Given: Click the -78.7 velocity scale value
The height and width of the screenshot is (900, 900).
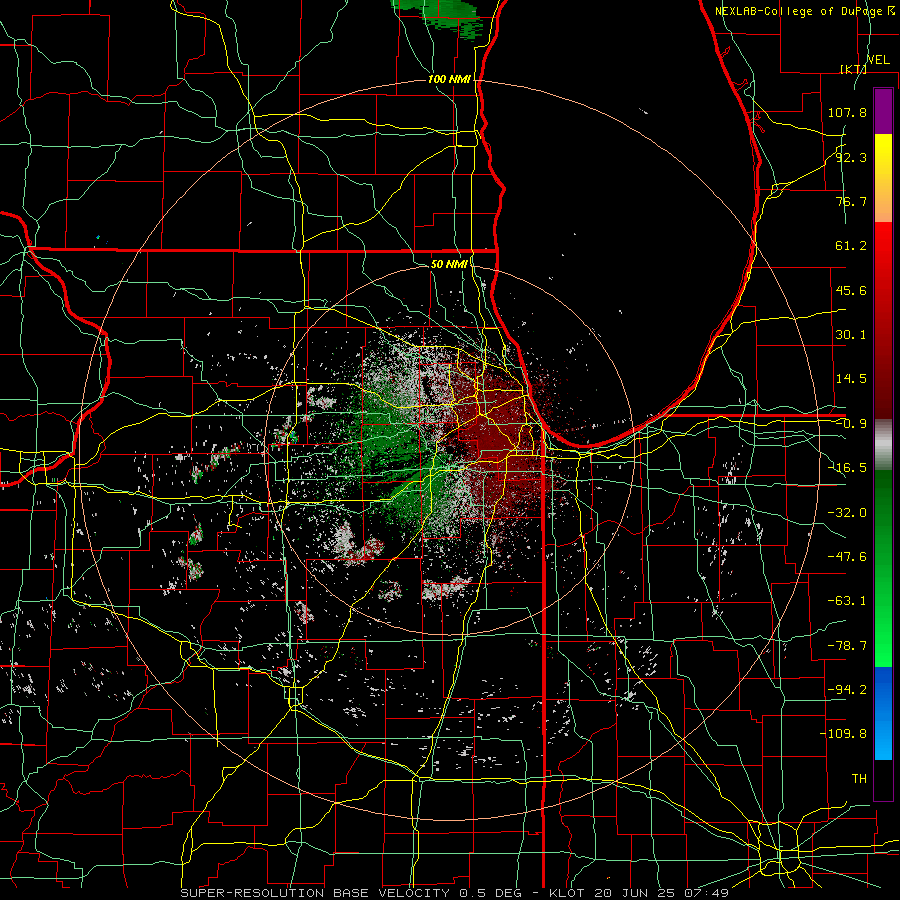Looking at the screenshot, I should click(847, 646).
